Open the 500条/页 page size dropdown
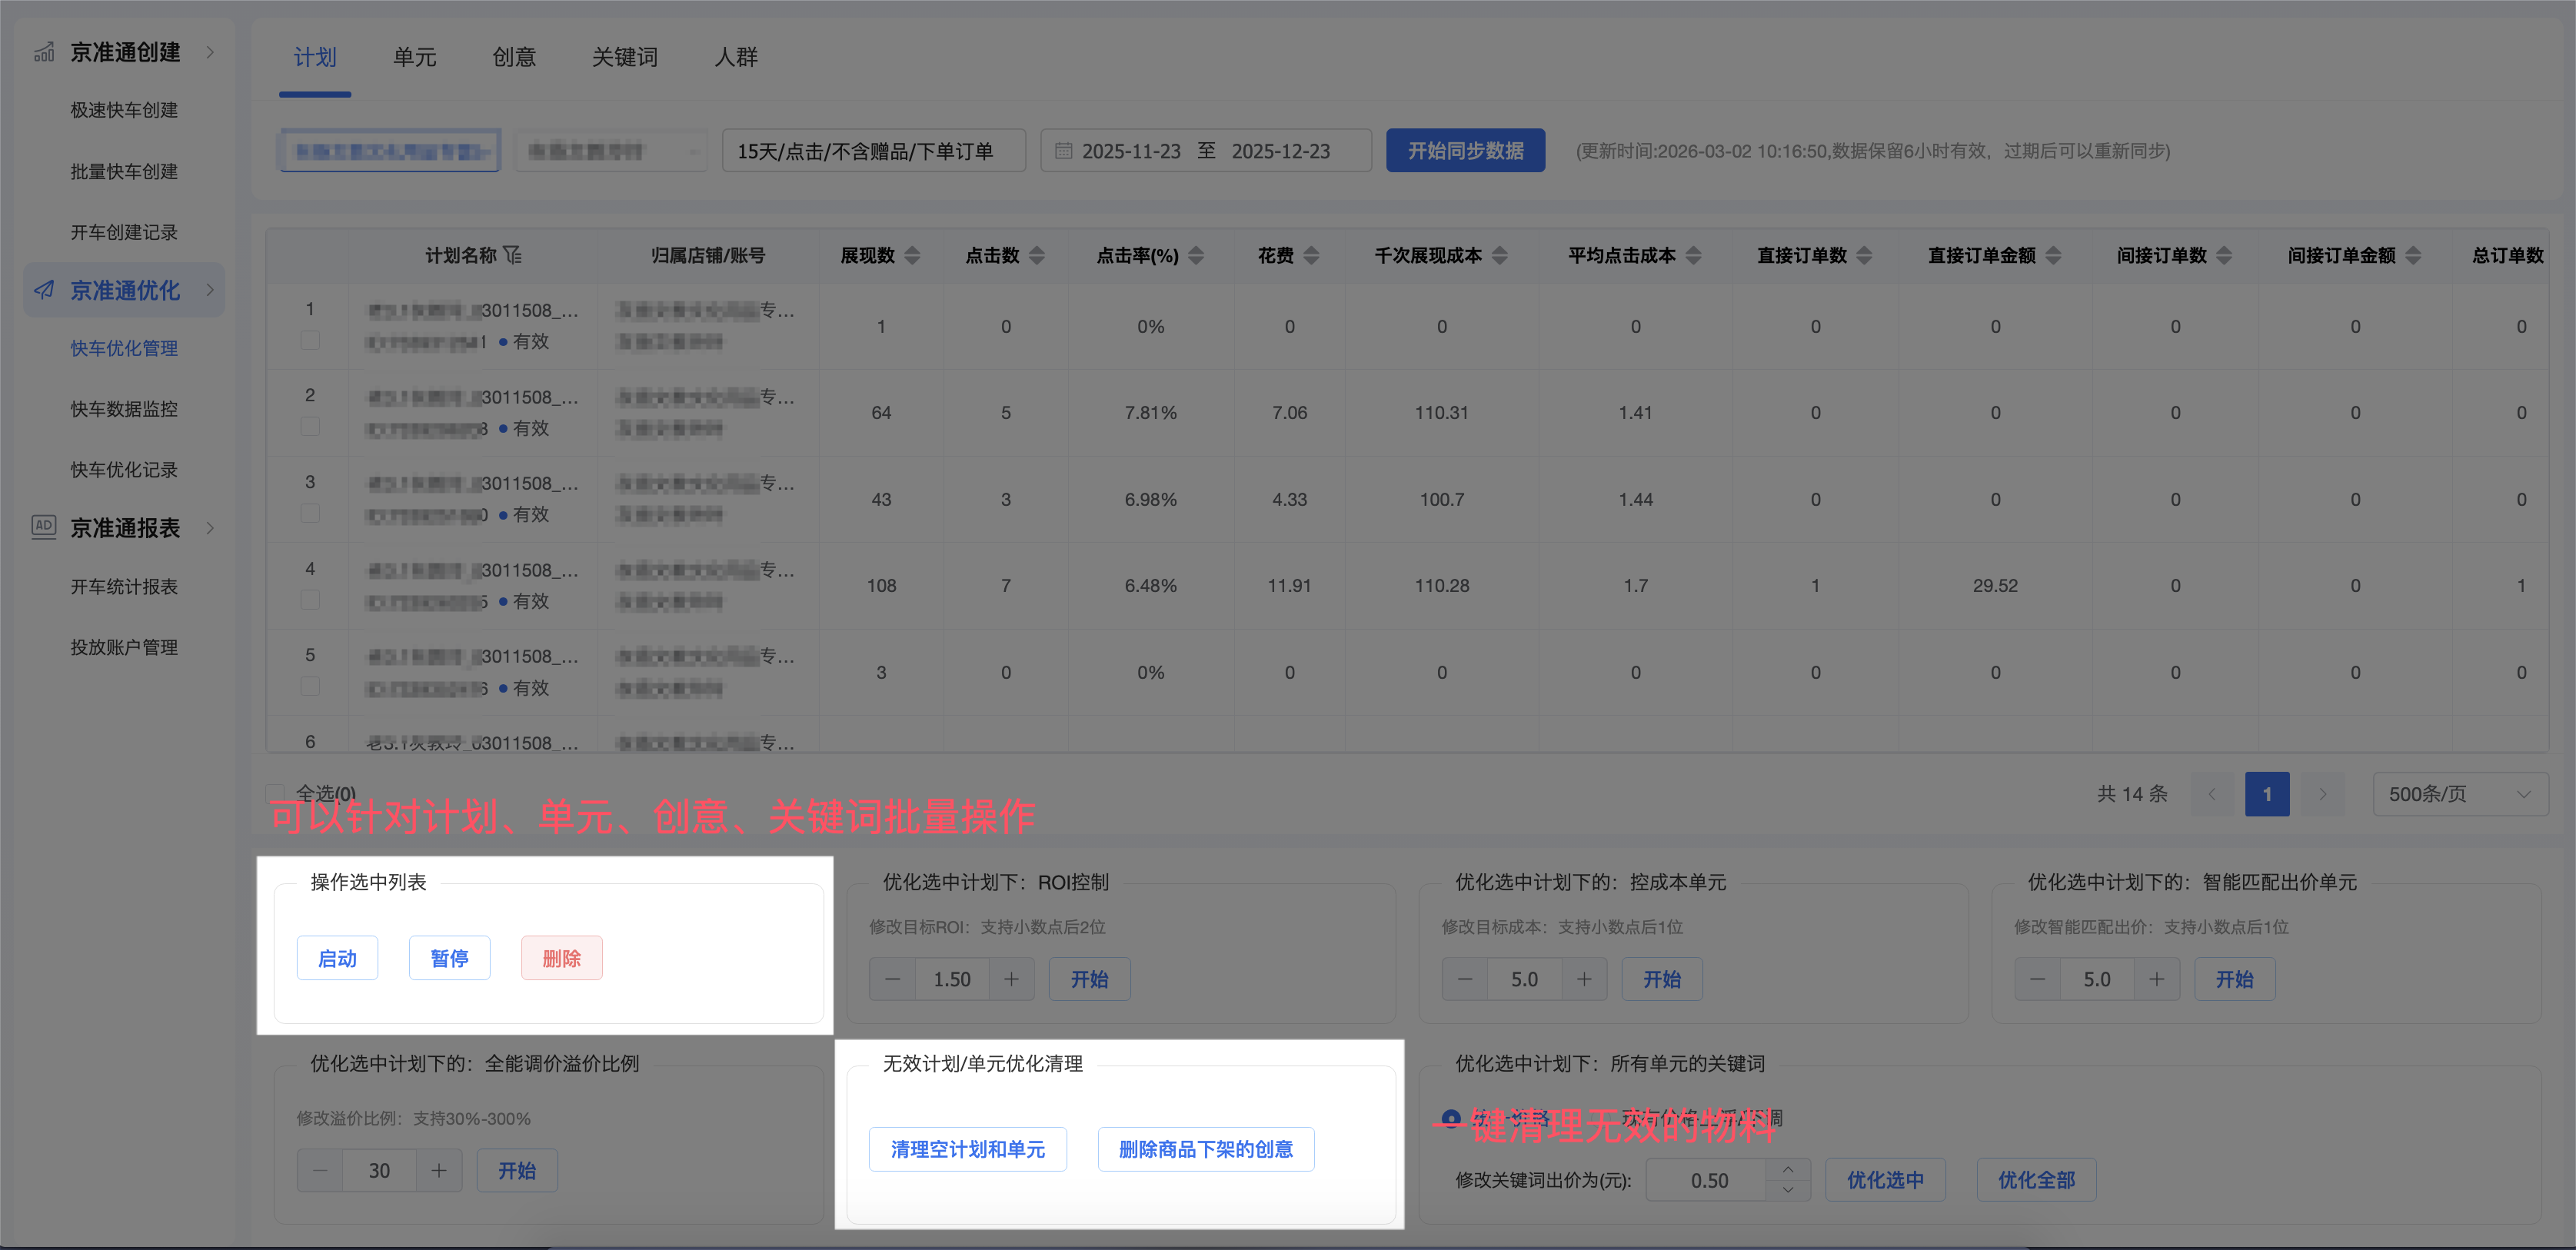The height and width of the screenshot is (1250, 2576). tap(2459, 794)
